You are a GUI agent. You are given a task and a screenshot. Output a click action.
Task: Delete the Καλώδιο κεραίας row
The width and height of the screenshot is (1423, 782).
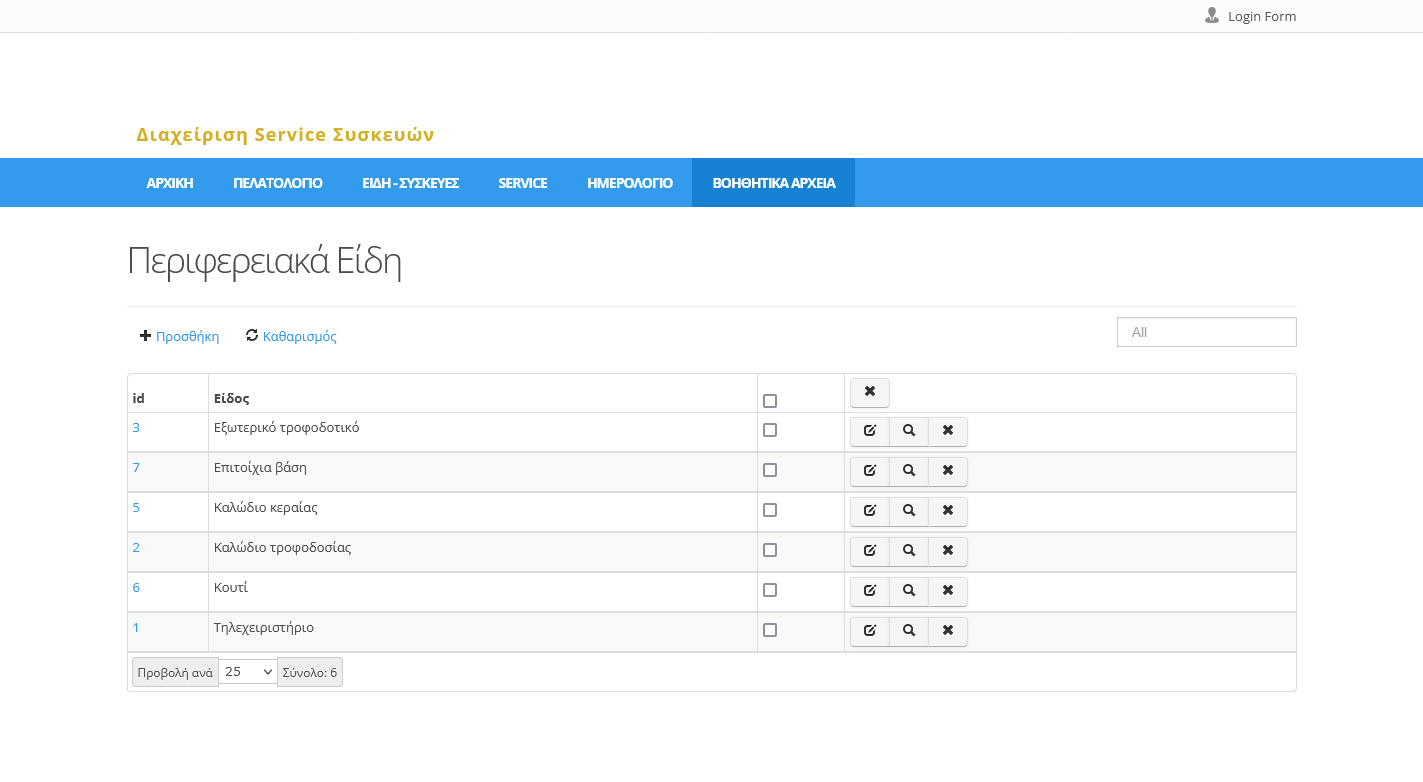947,511
